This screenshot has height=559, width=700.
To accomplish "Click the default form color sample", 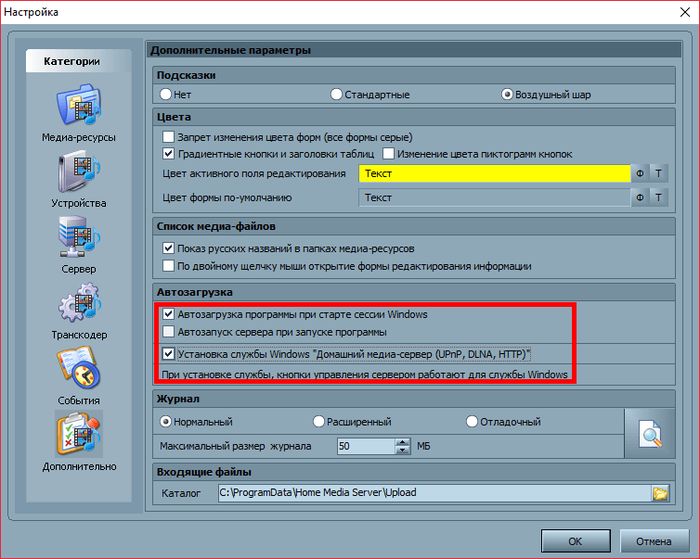I will pos(495,197).
